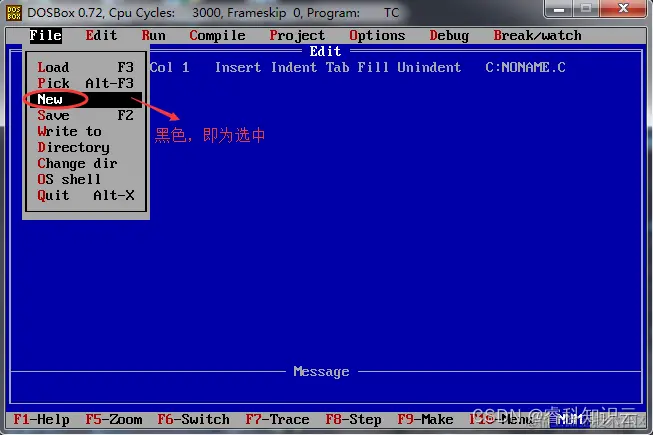
Task: Open the File menu
Action: (x=45, y=35)
